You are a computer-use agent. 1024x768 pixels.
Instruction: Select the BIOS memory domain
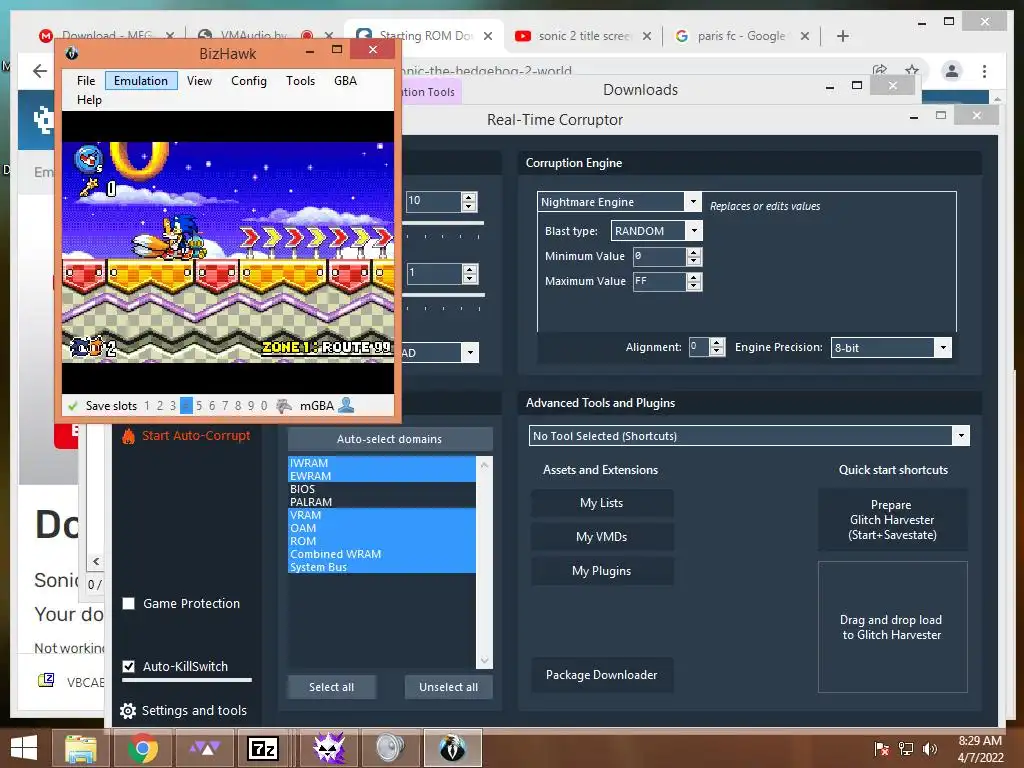(382, 488)
